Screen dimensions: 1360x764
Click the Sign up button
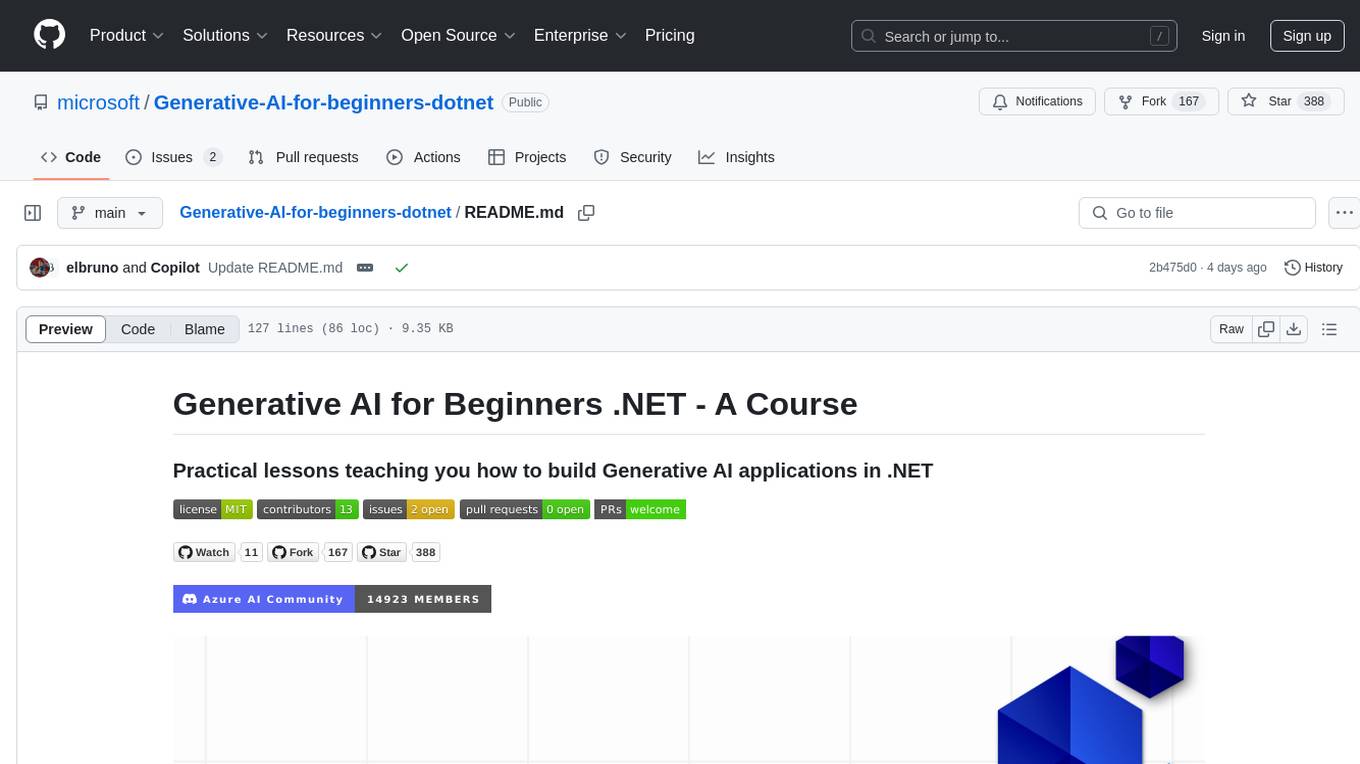coord(1307,36)
